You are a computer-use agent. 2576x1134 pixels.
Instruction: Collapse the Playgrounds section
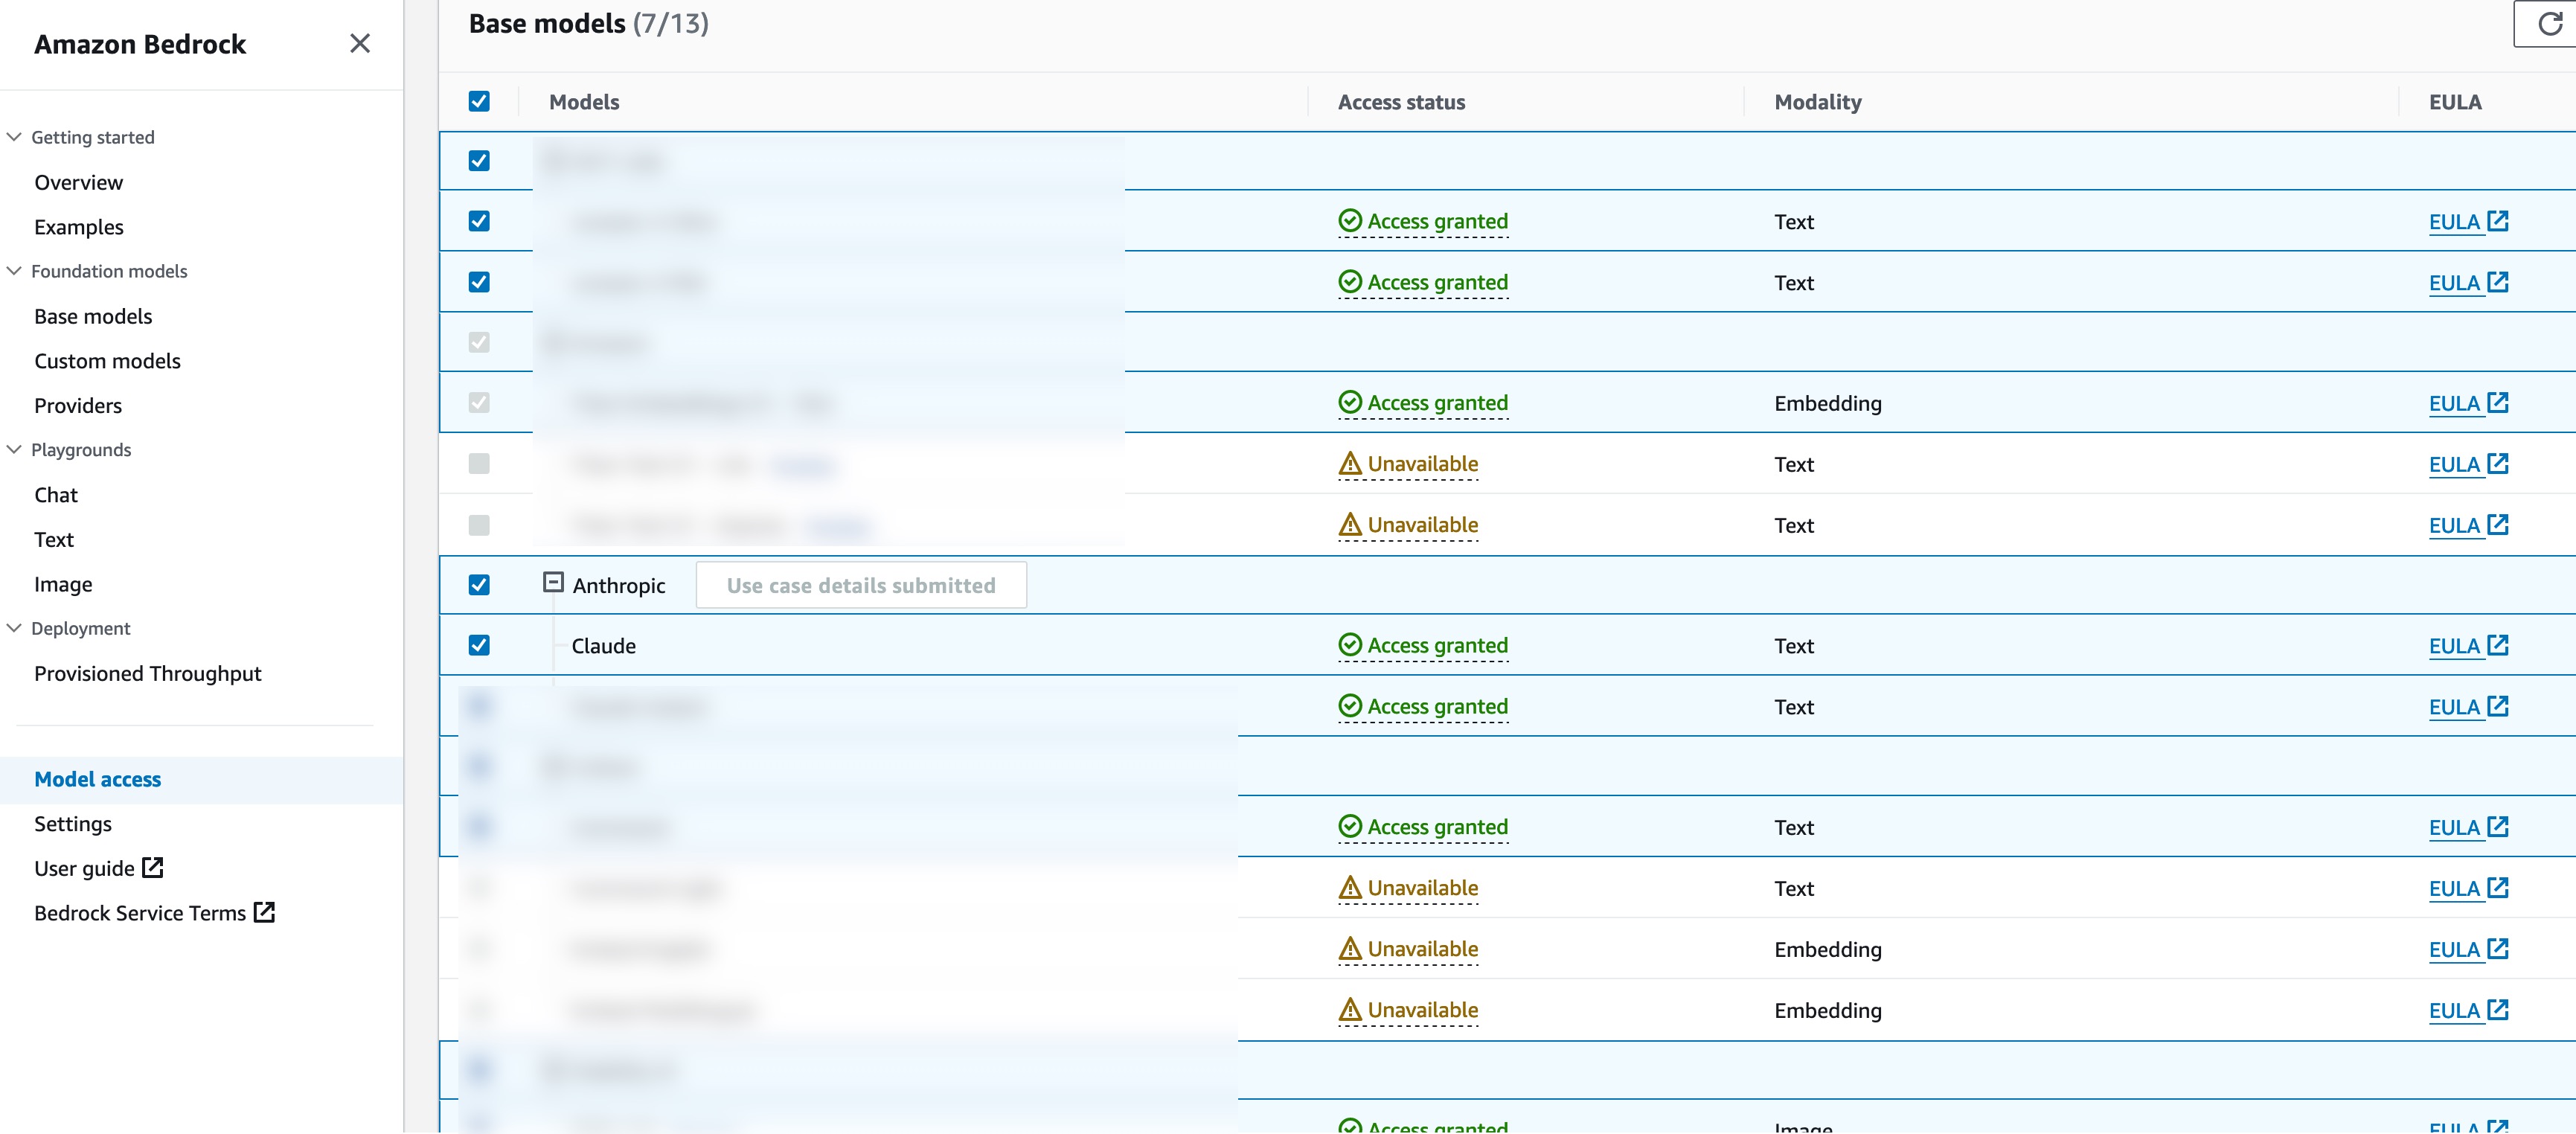point(14,450)
